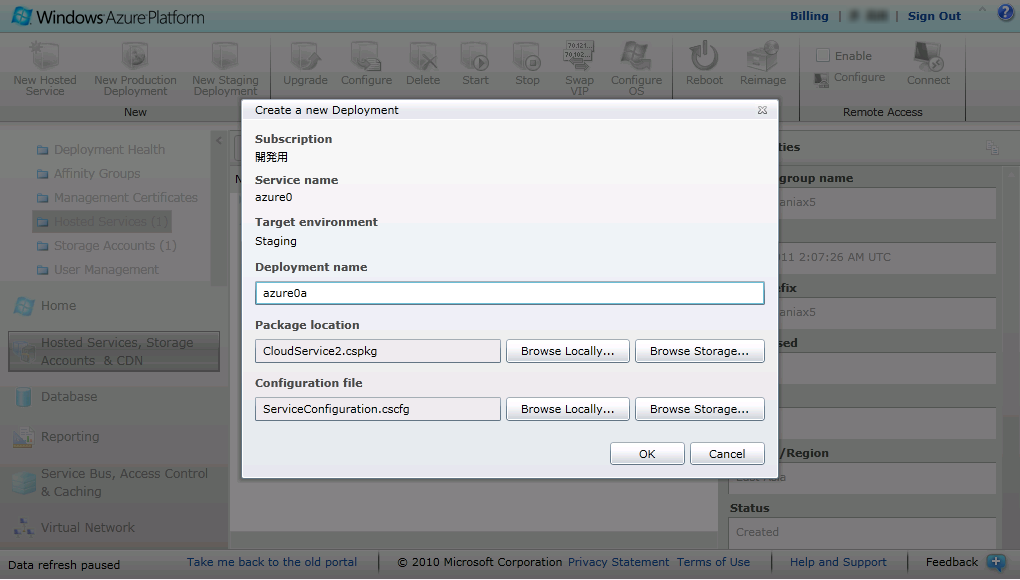This screenshot has width=1020, height=580.
Task: Open the Privacy Statement link
Action: coord(618,562)
